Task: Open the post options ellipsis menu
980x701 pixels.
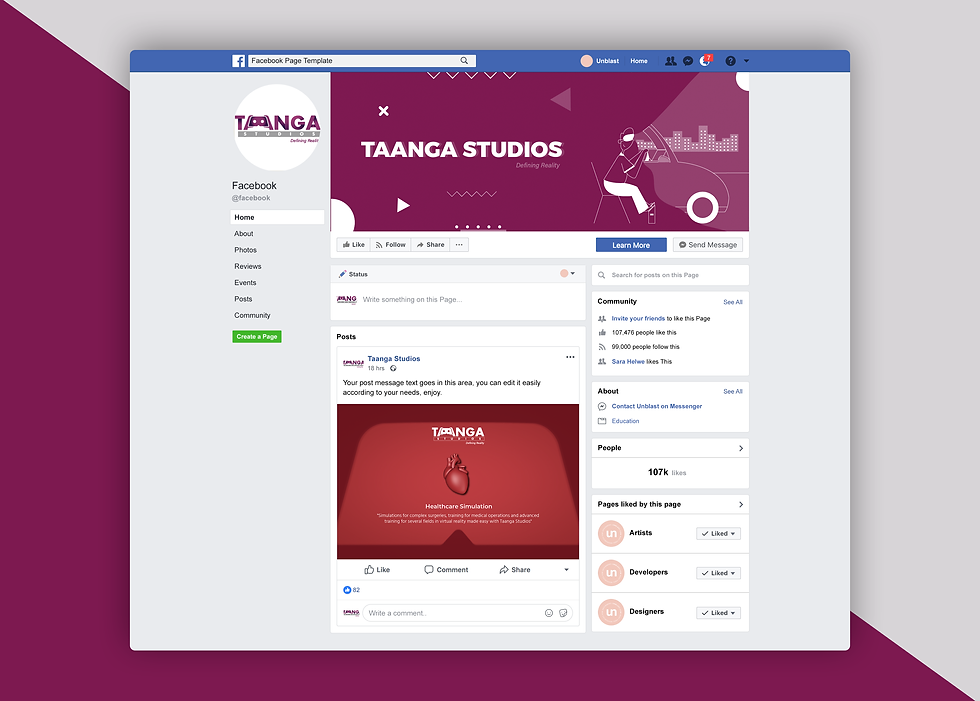Action: pos(570,357)
